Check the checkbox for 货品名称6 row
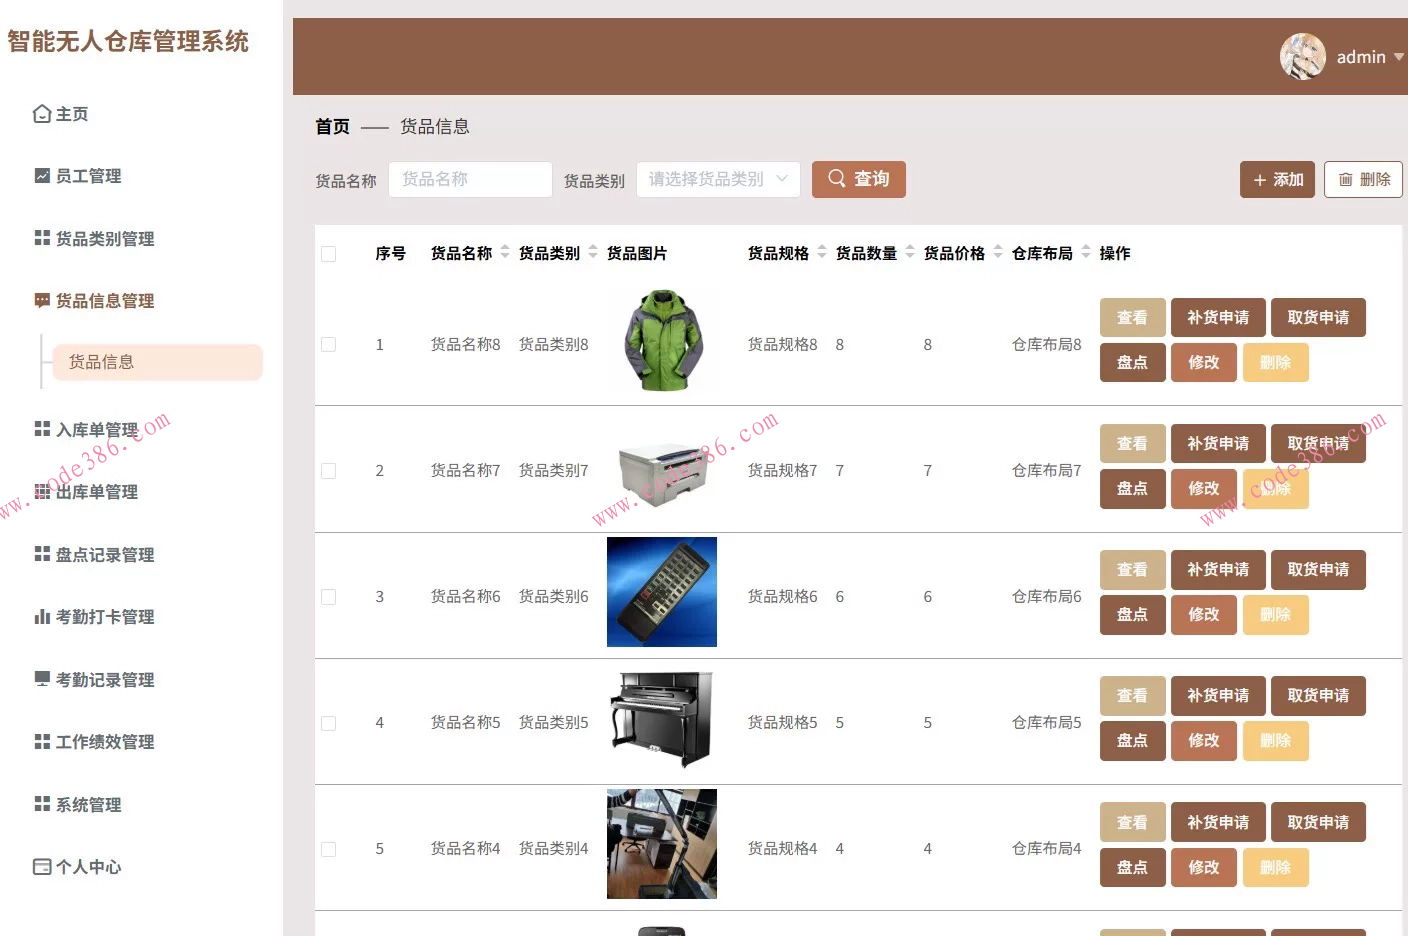Image resolution: width=1408 pixels, height=936 pixels. pyautogui.click(x=328, y=595)
